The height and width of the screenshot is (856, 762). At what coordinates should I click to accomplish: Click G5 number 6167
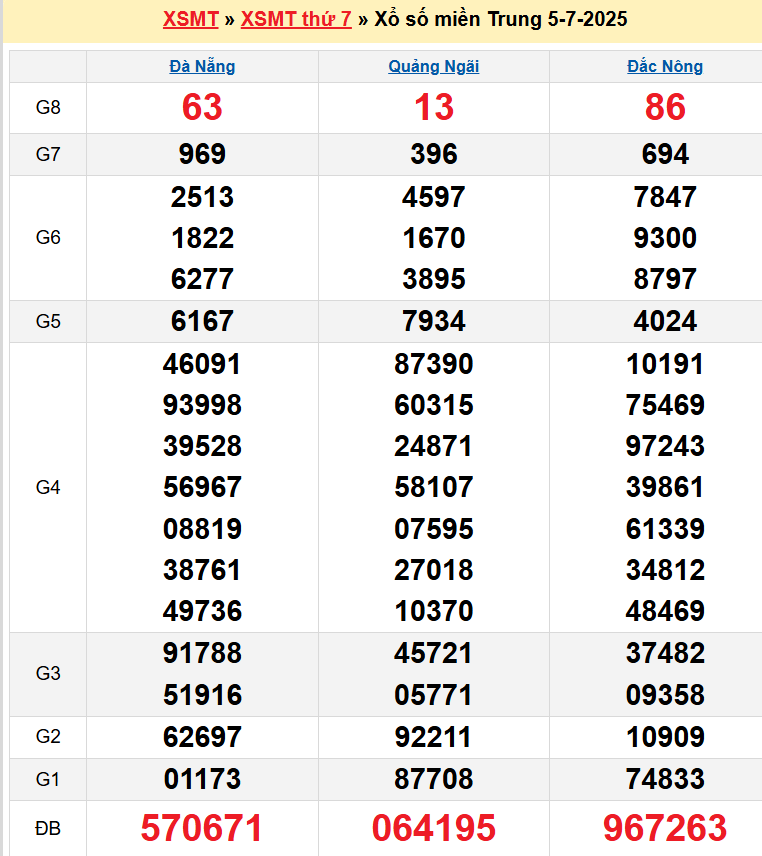pyautogui.click(x=202, y=322)
